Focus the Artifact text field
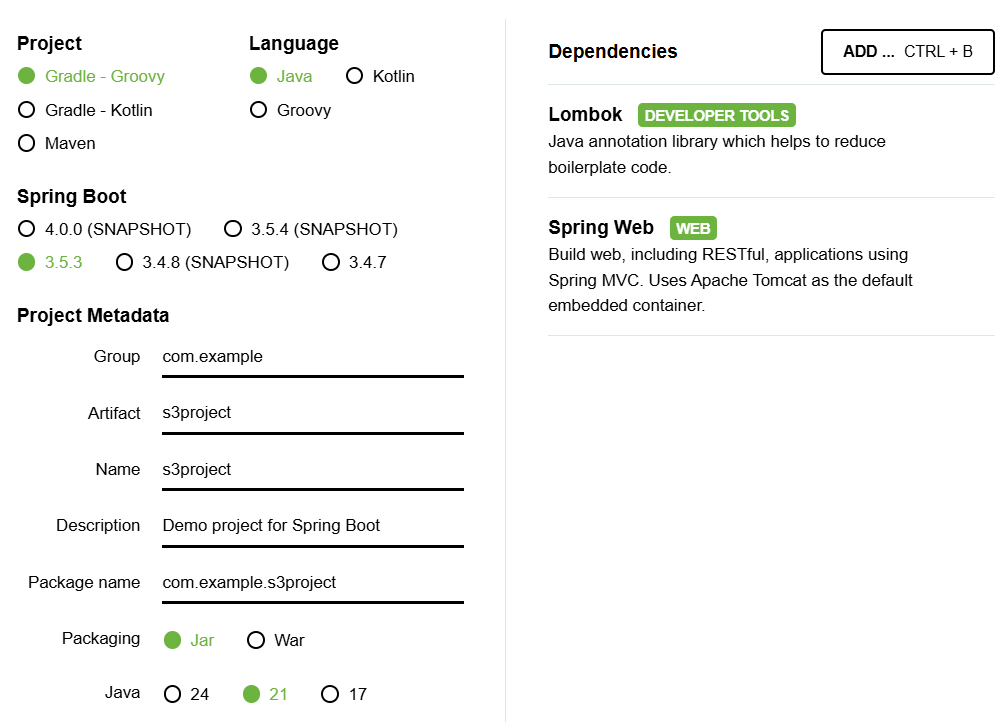Image resolution: width=1006 pixels, height=722 pixels. pyautogui.click(x=312, y=413)
